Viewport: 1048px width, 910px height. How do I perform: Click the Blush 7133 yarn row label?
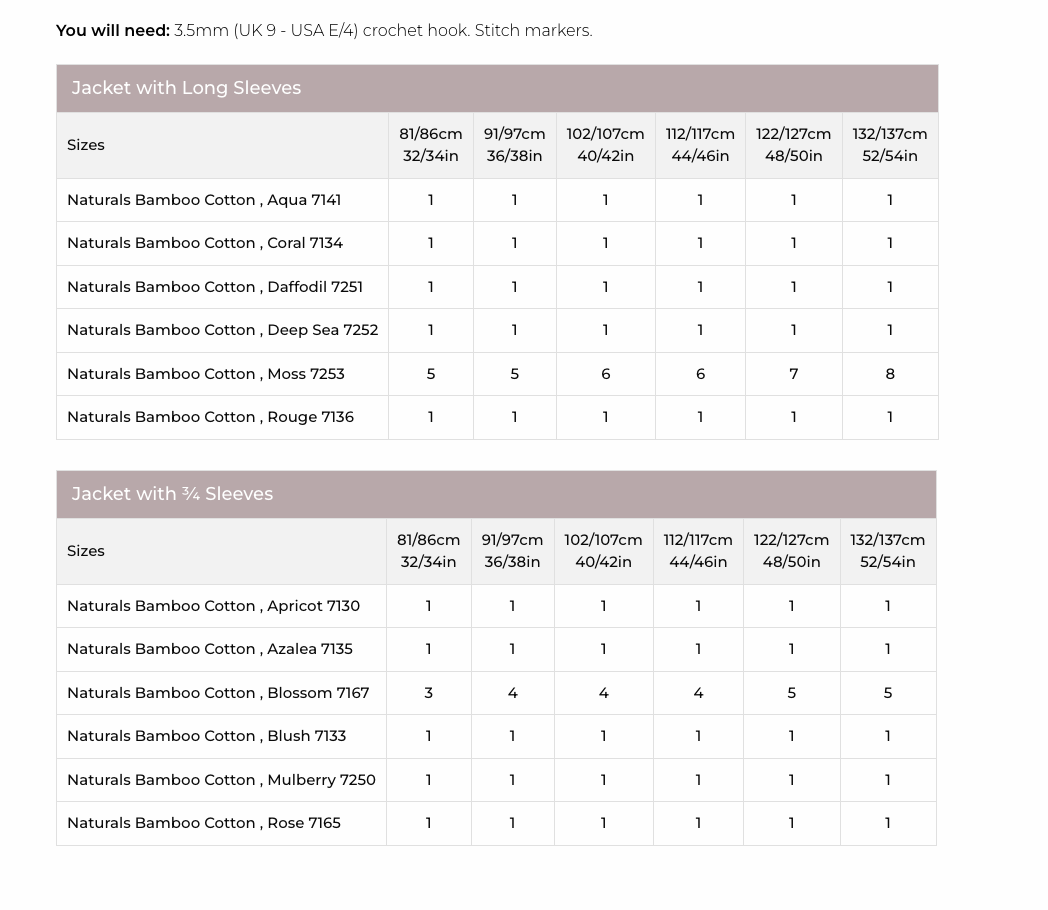click(x=206, y=736)
